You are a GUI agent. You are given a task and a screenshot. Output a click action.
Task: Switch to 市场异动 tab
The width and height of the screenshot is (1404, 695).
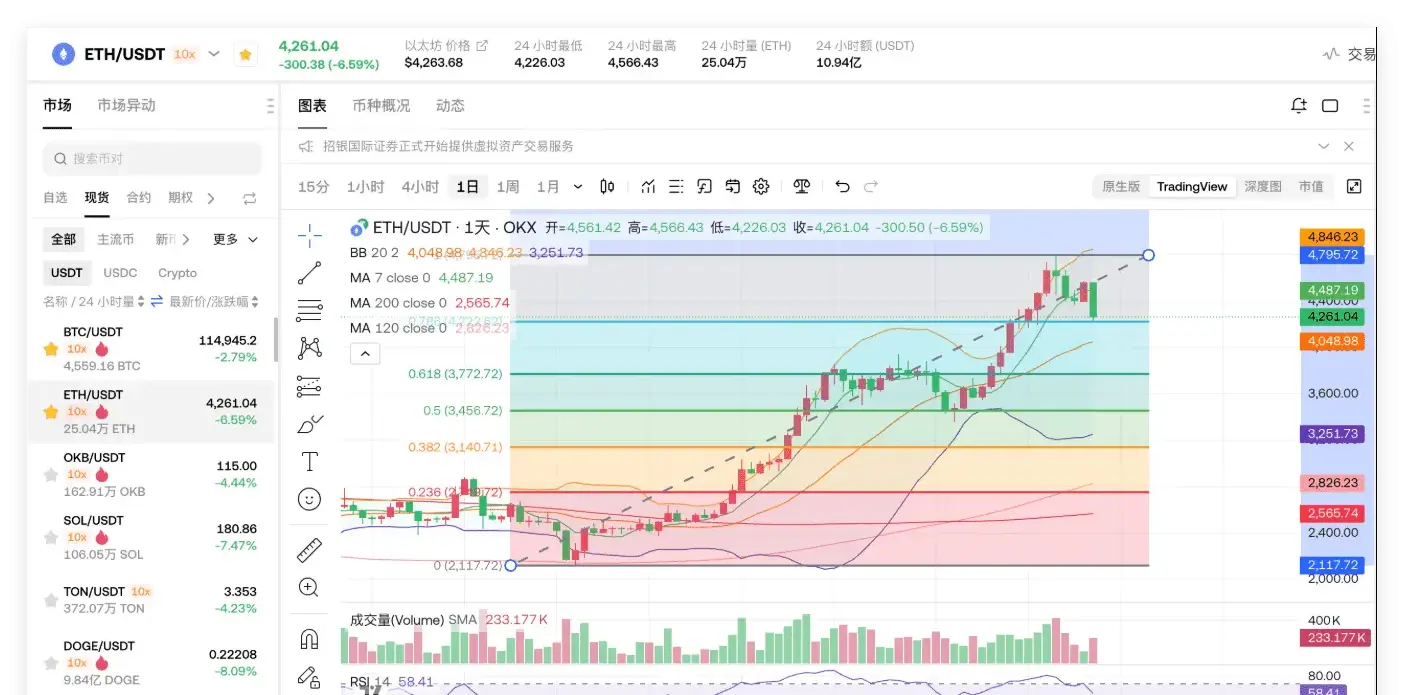coord(126,105)
